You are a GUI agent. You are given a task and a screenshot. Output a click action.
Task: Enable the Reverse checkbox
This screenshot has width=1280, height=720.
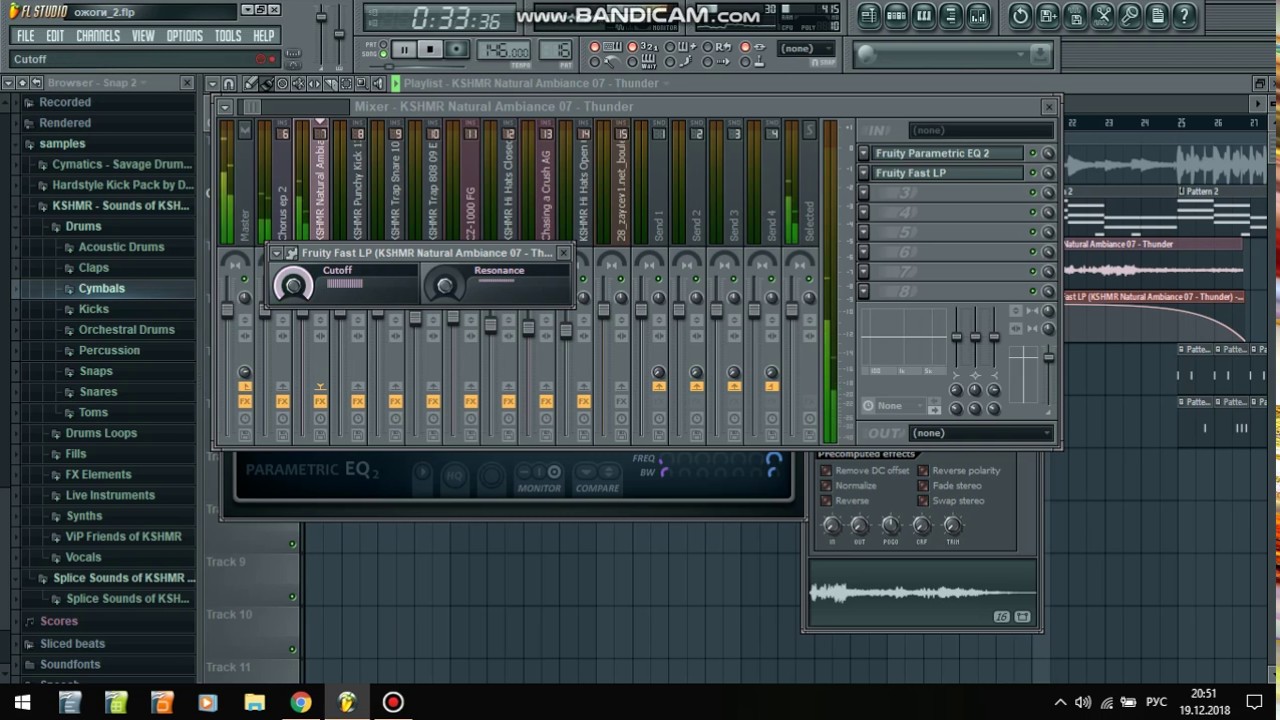click(x=826, y=501)
